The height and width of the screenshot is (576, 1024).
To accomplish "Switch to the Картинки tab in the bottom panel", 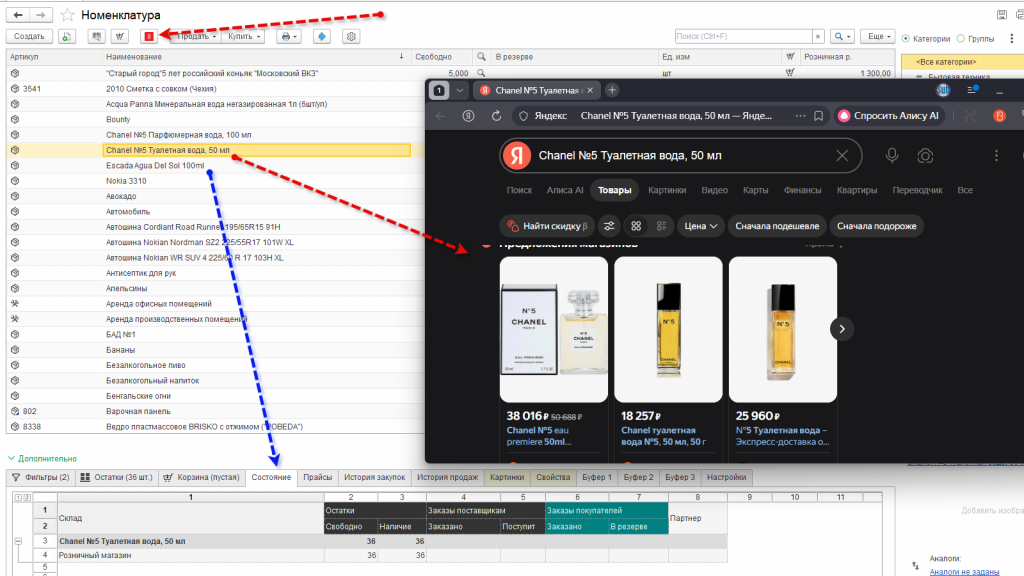I will click(x=507, y=477).
